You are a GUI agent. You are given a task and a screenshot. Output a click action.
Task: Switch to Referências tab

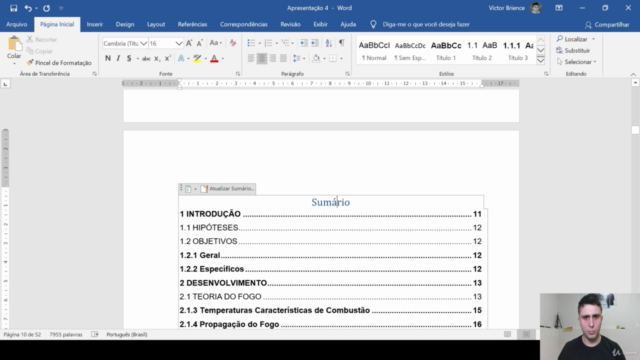tap(192, 24)
